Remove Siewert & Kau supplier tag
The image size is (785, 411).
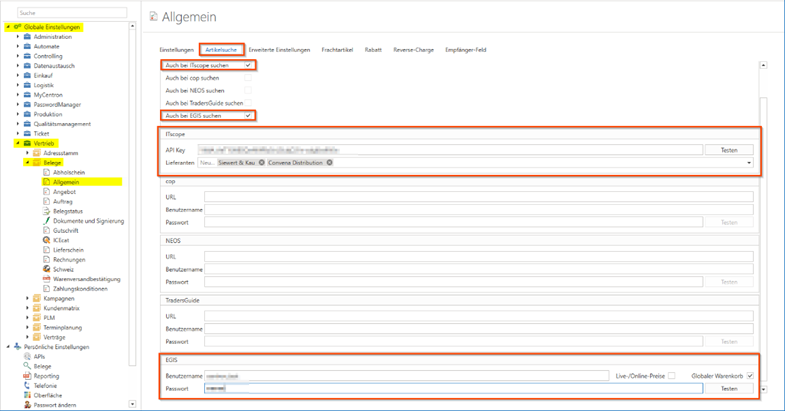(261, 162)
